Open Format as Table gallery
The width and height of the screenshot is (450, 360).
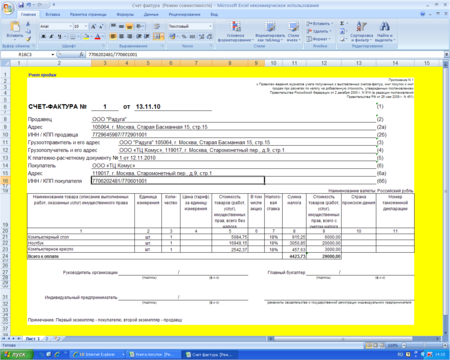coord(270,31)
